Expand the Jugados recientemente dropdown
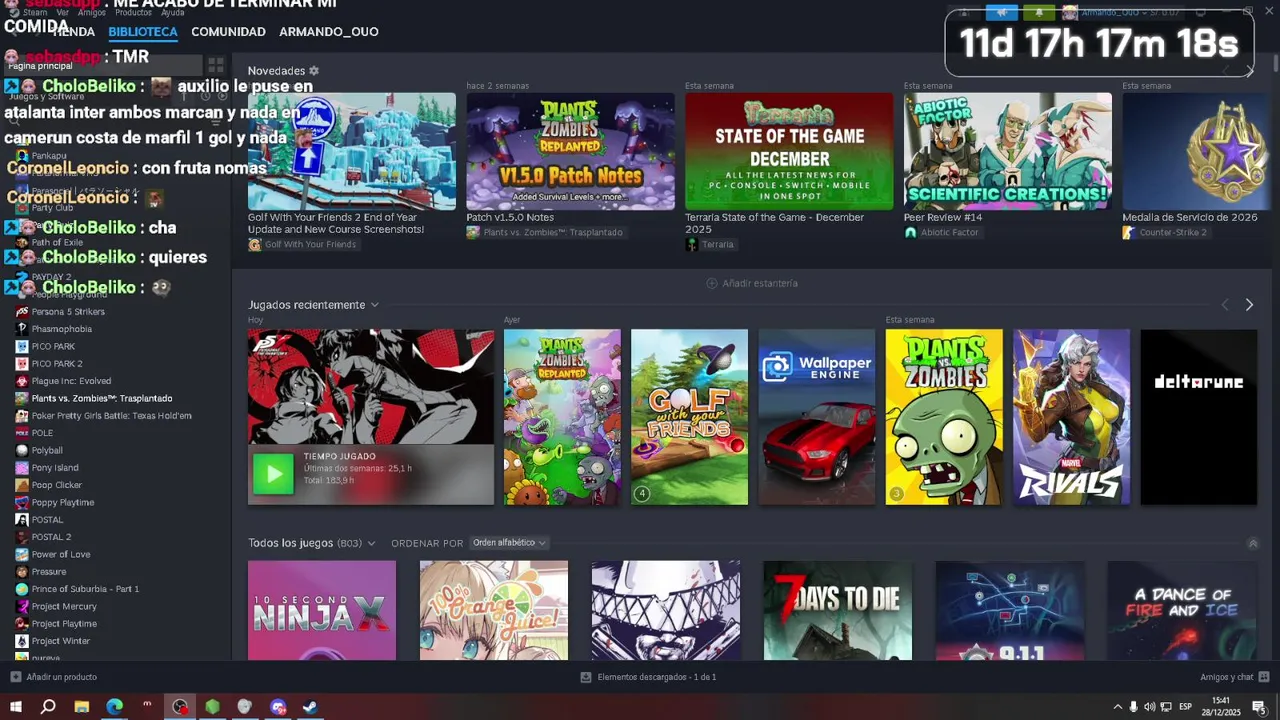The image size is (1280, 720). (x=375, y=305)
